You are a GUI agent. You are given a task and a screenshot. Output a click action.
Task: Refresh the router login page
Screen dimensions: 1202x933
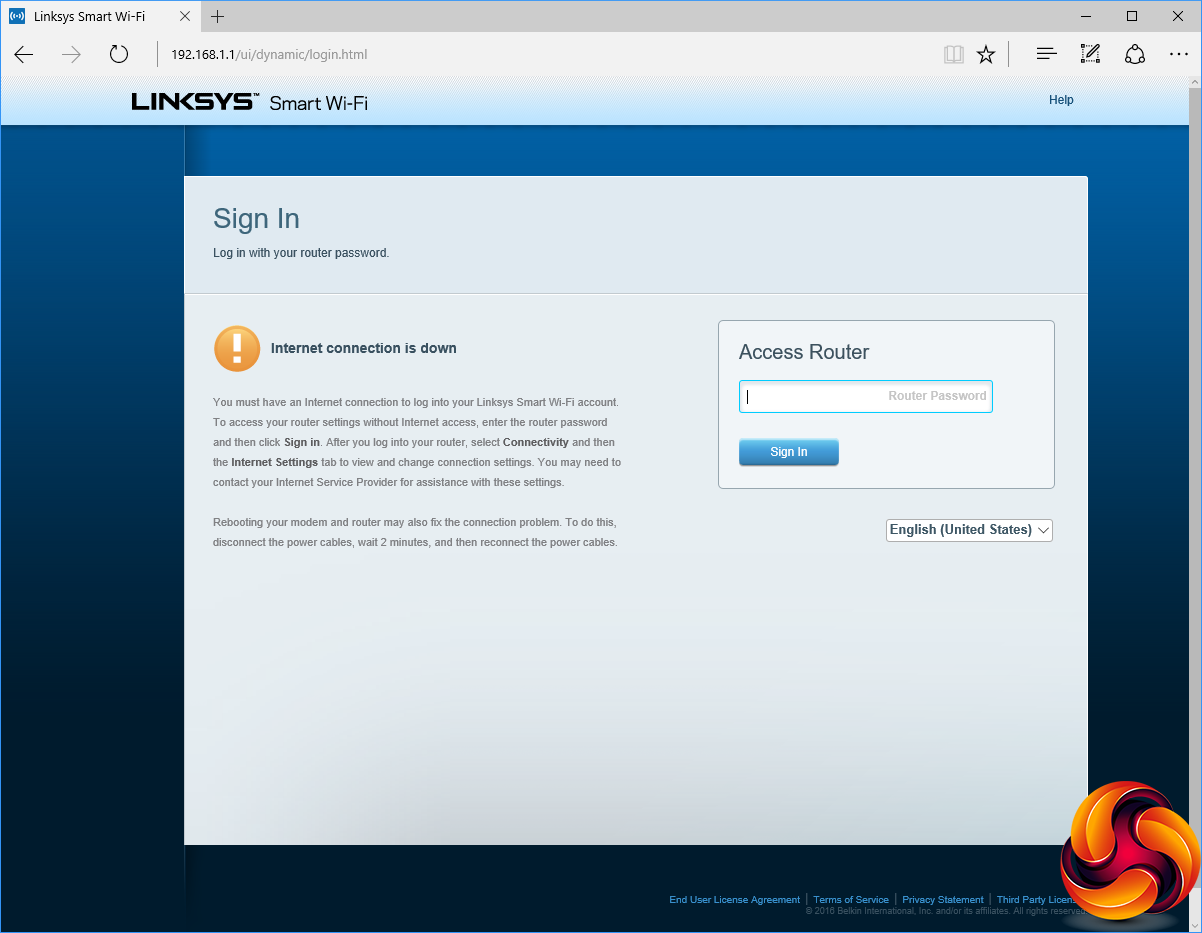[119, 54]
